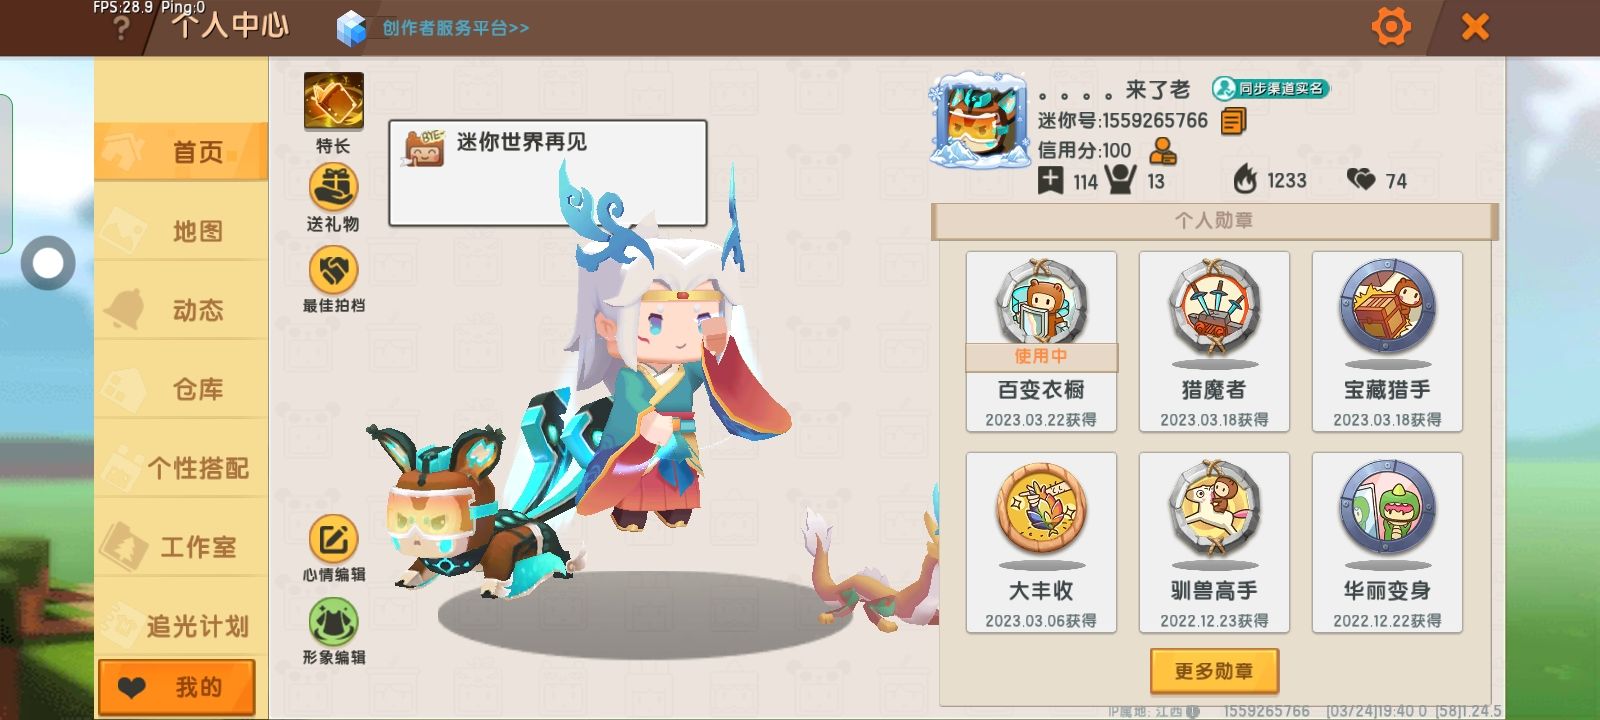Screen dimensions: 1600x720
Task: Open the 创作者服务平台 link
Action: click(x=455, y=28)
